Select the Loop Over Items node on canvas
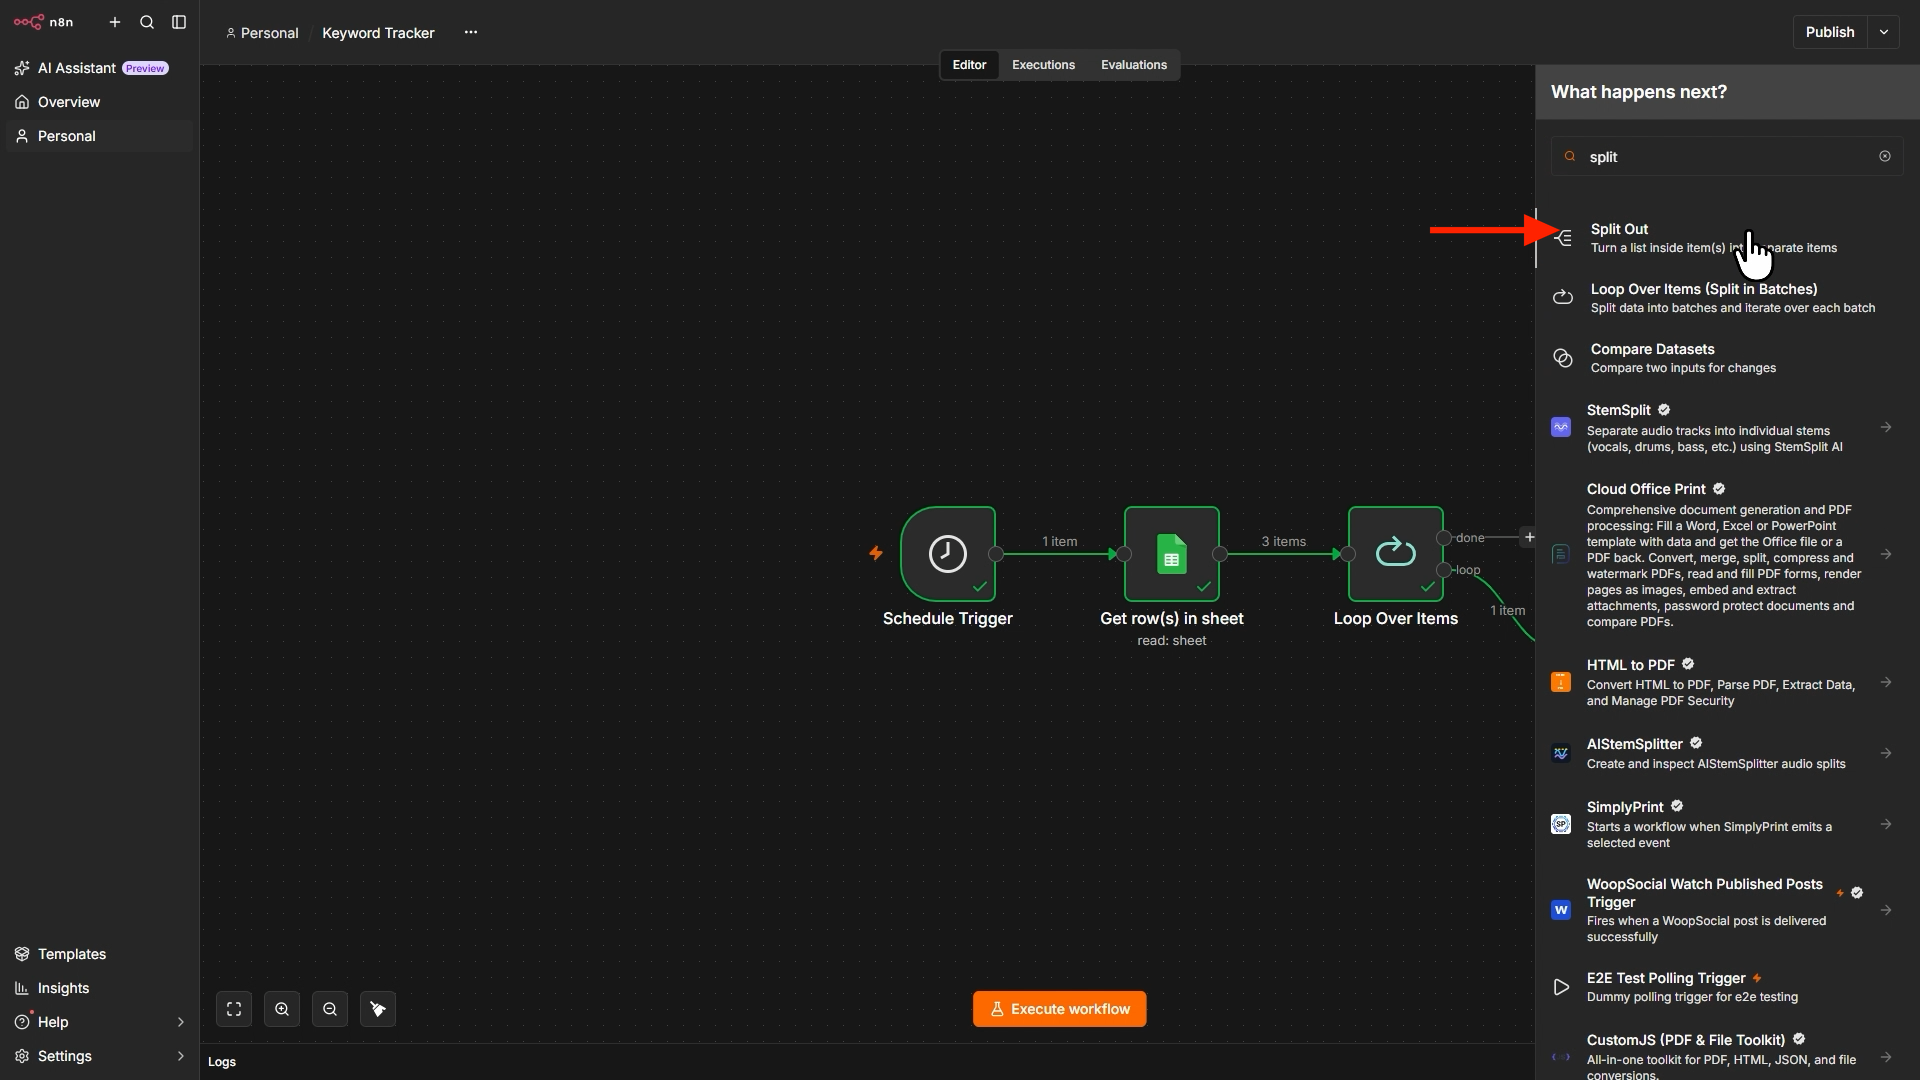 [x=1396, y=554]
